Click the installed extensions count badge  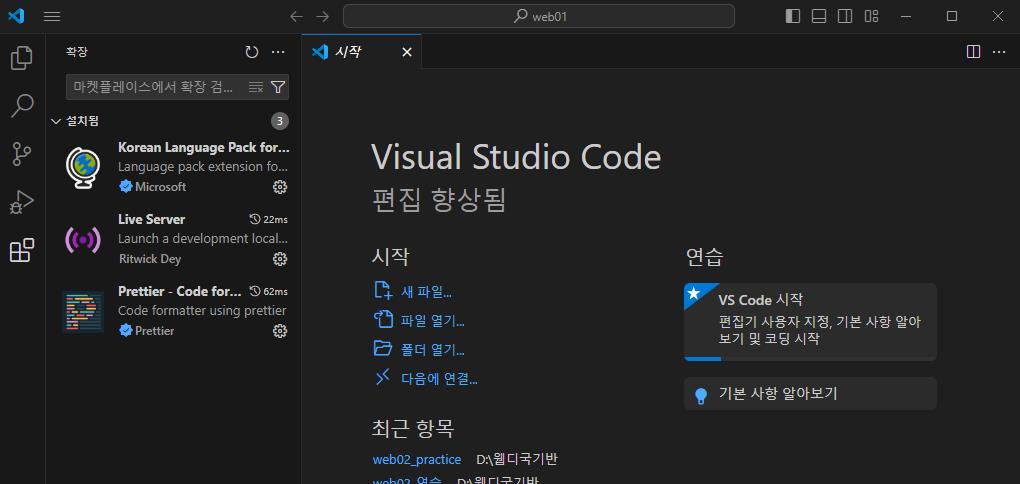point(280,121)
